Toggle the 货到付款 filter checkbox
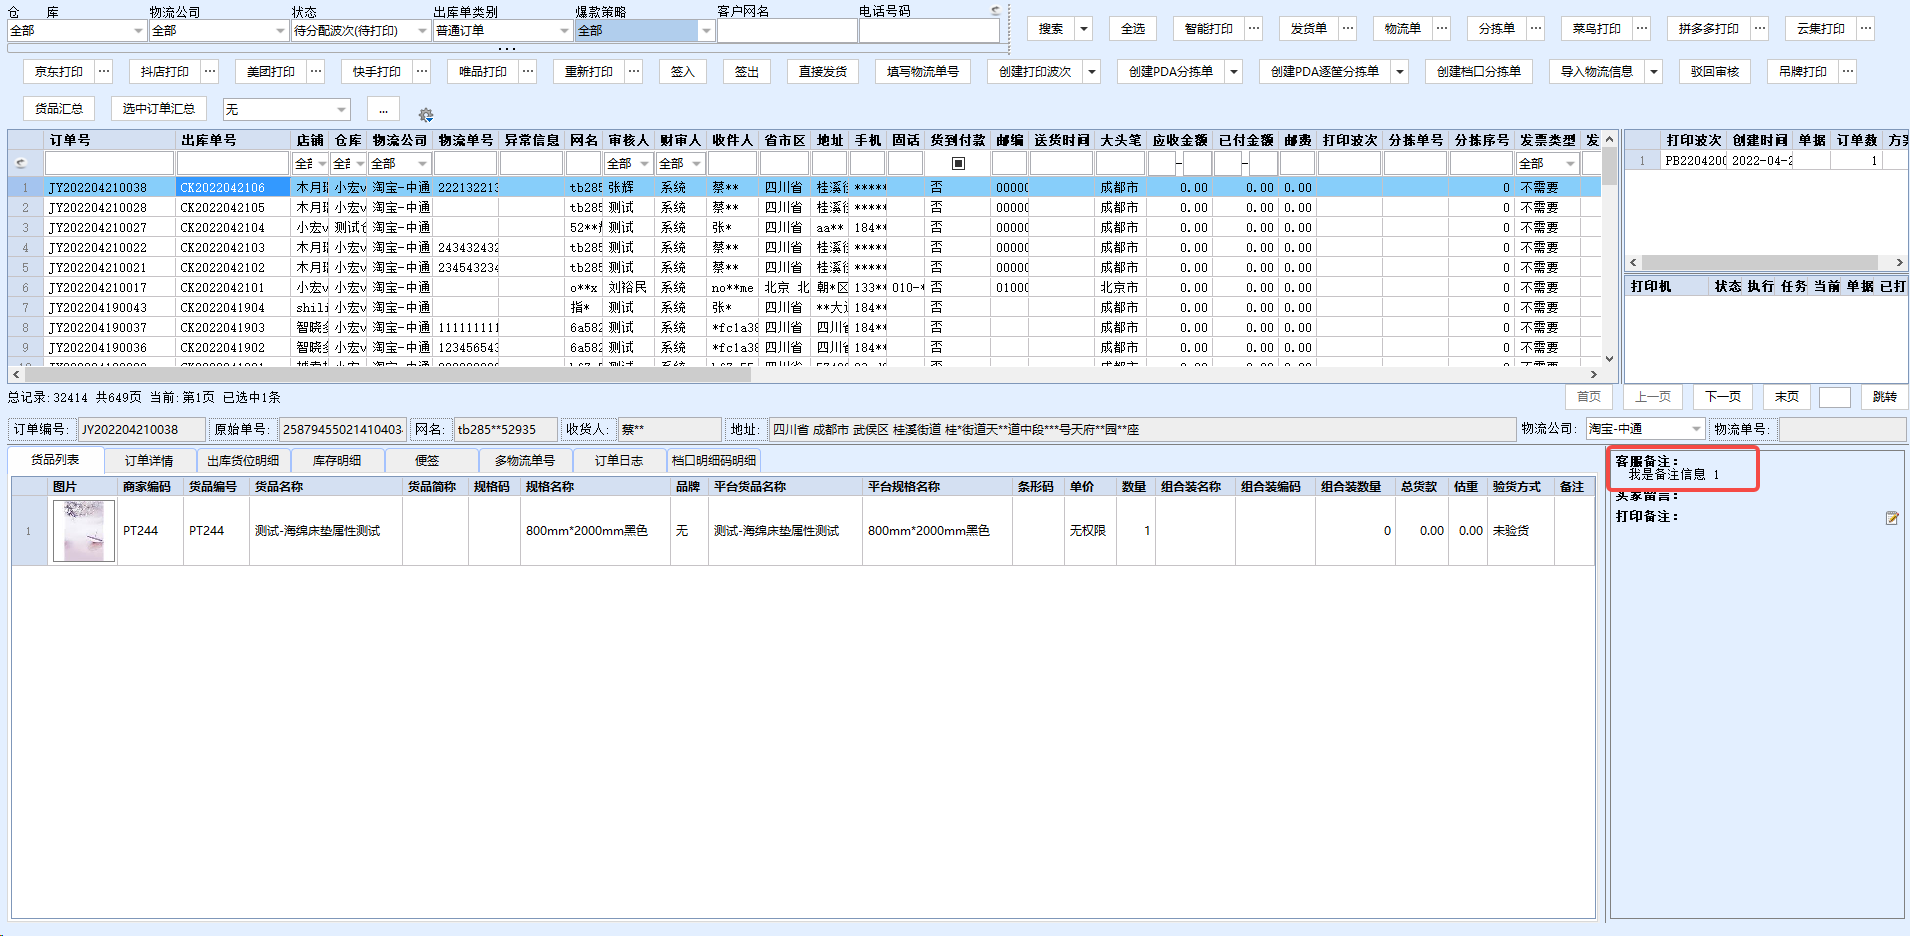Viewport: 1910px width, 936px height. click(958, 163)
